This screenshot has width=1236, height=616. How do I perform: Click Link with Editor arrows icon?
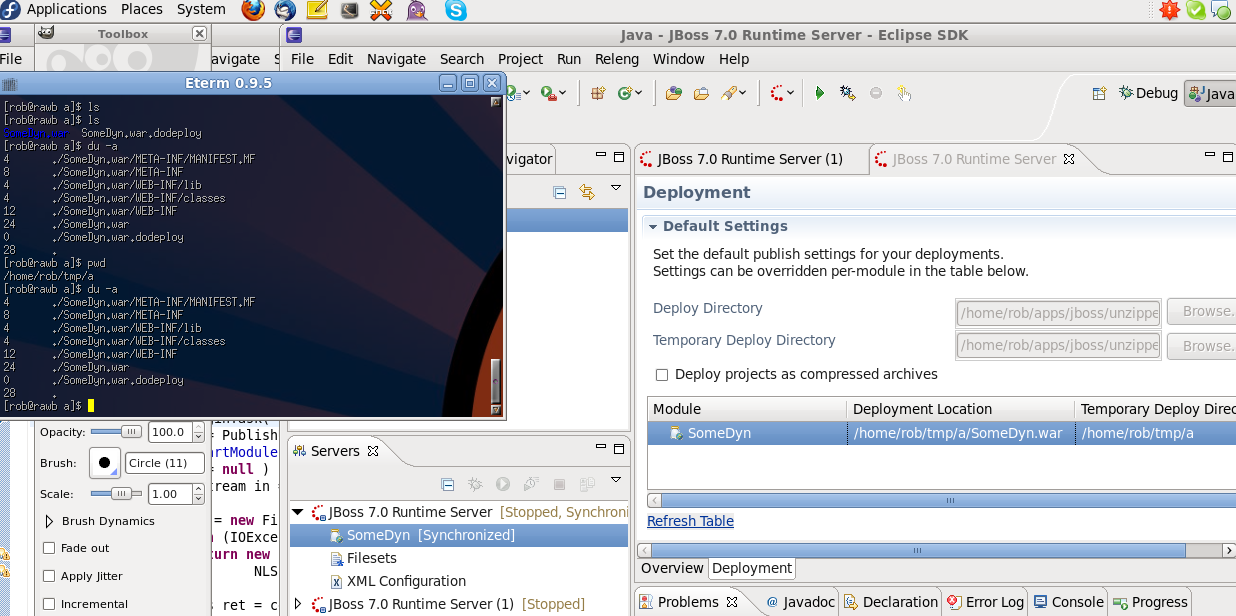tap(587, 192)
